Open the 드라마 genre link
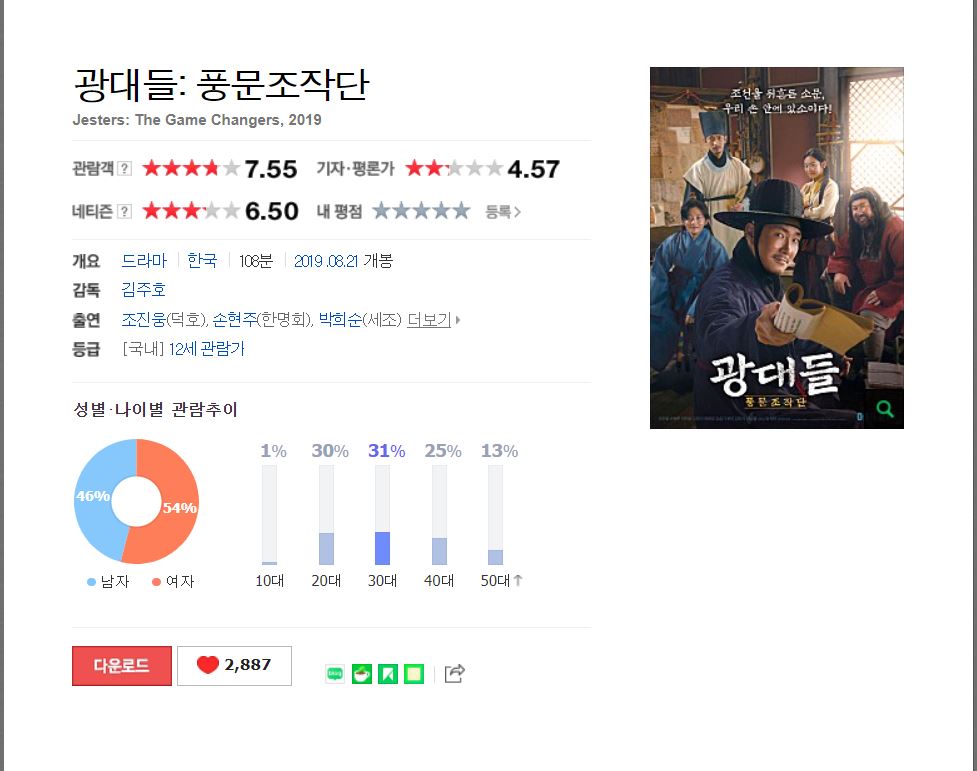Screen dimensions: 977x771 144,261
